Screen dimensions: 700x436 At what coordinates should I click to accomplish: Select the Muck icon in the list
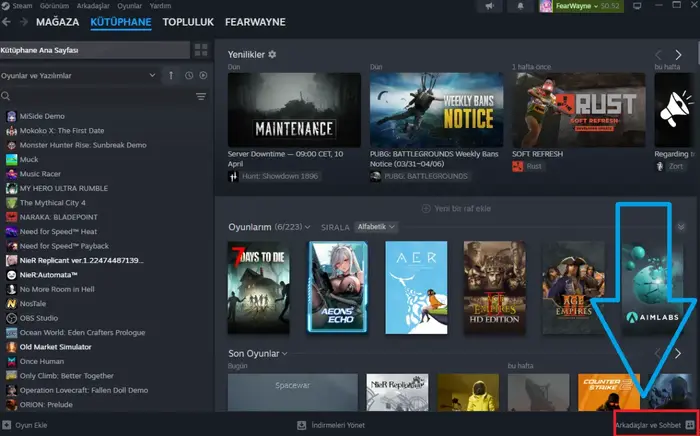tap(12, 159)
